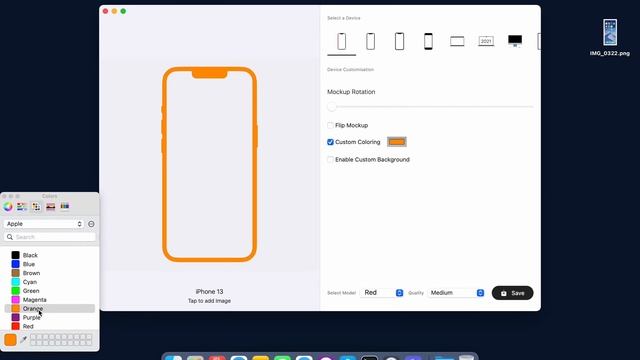This screenshot has height=360, width=640.
Task: Select the blank laptop outline device icon
Action: click(457, 41)
